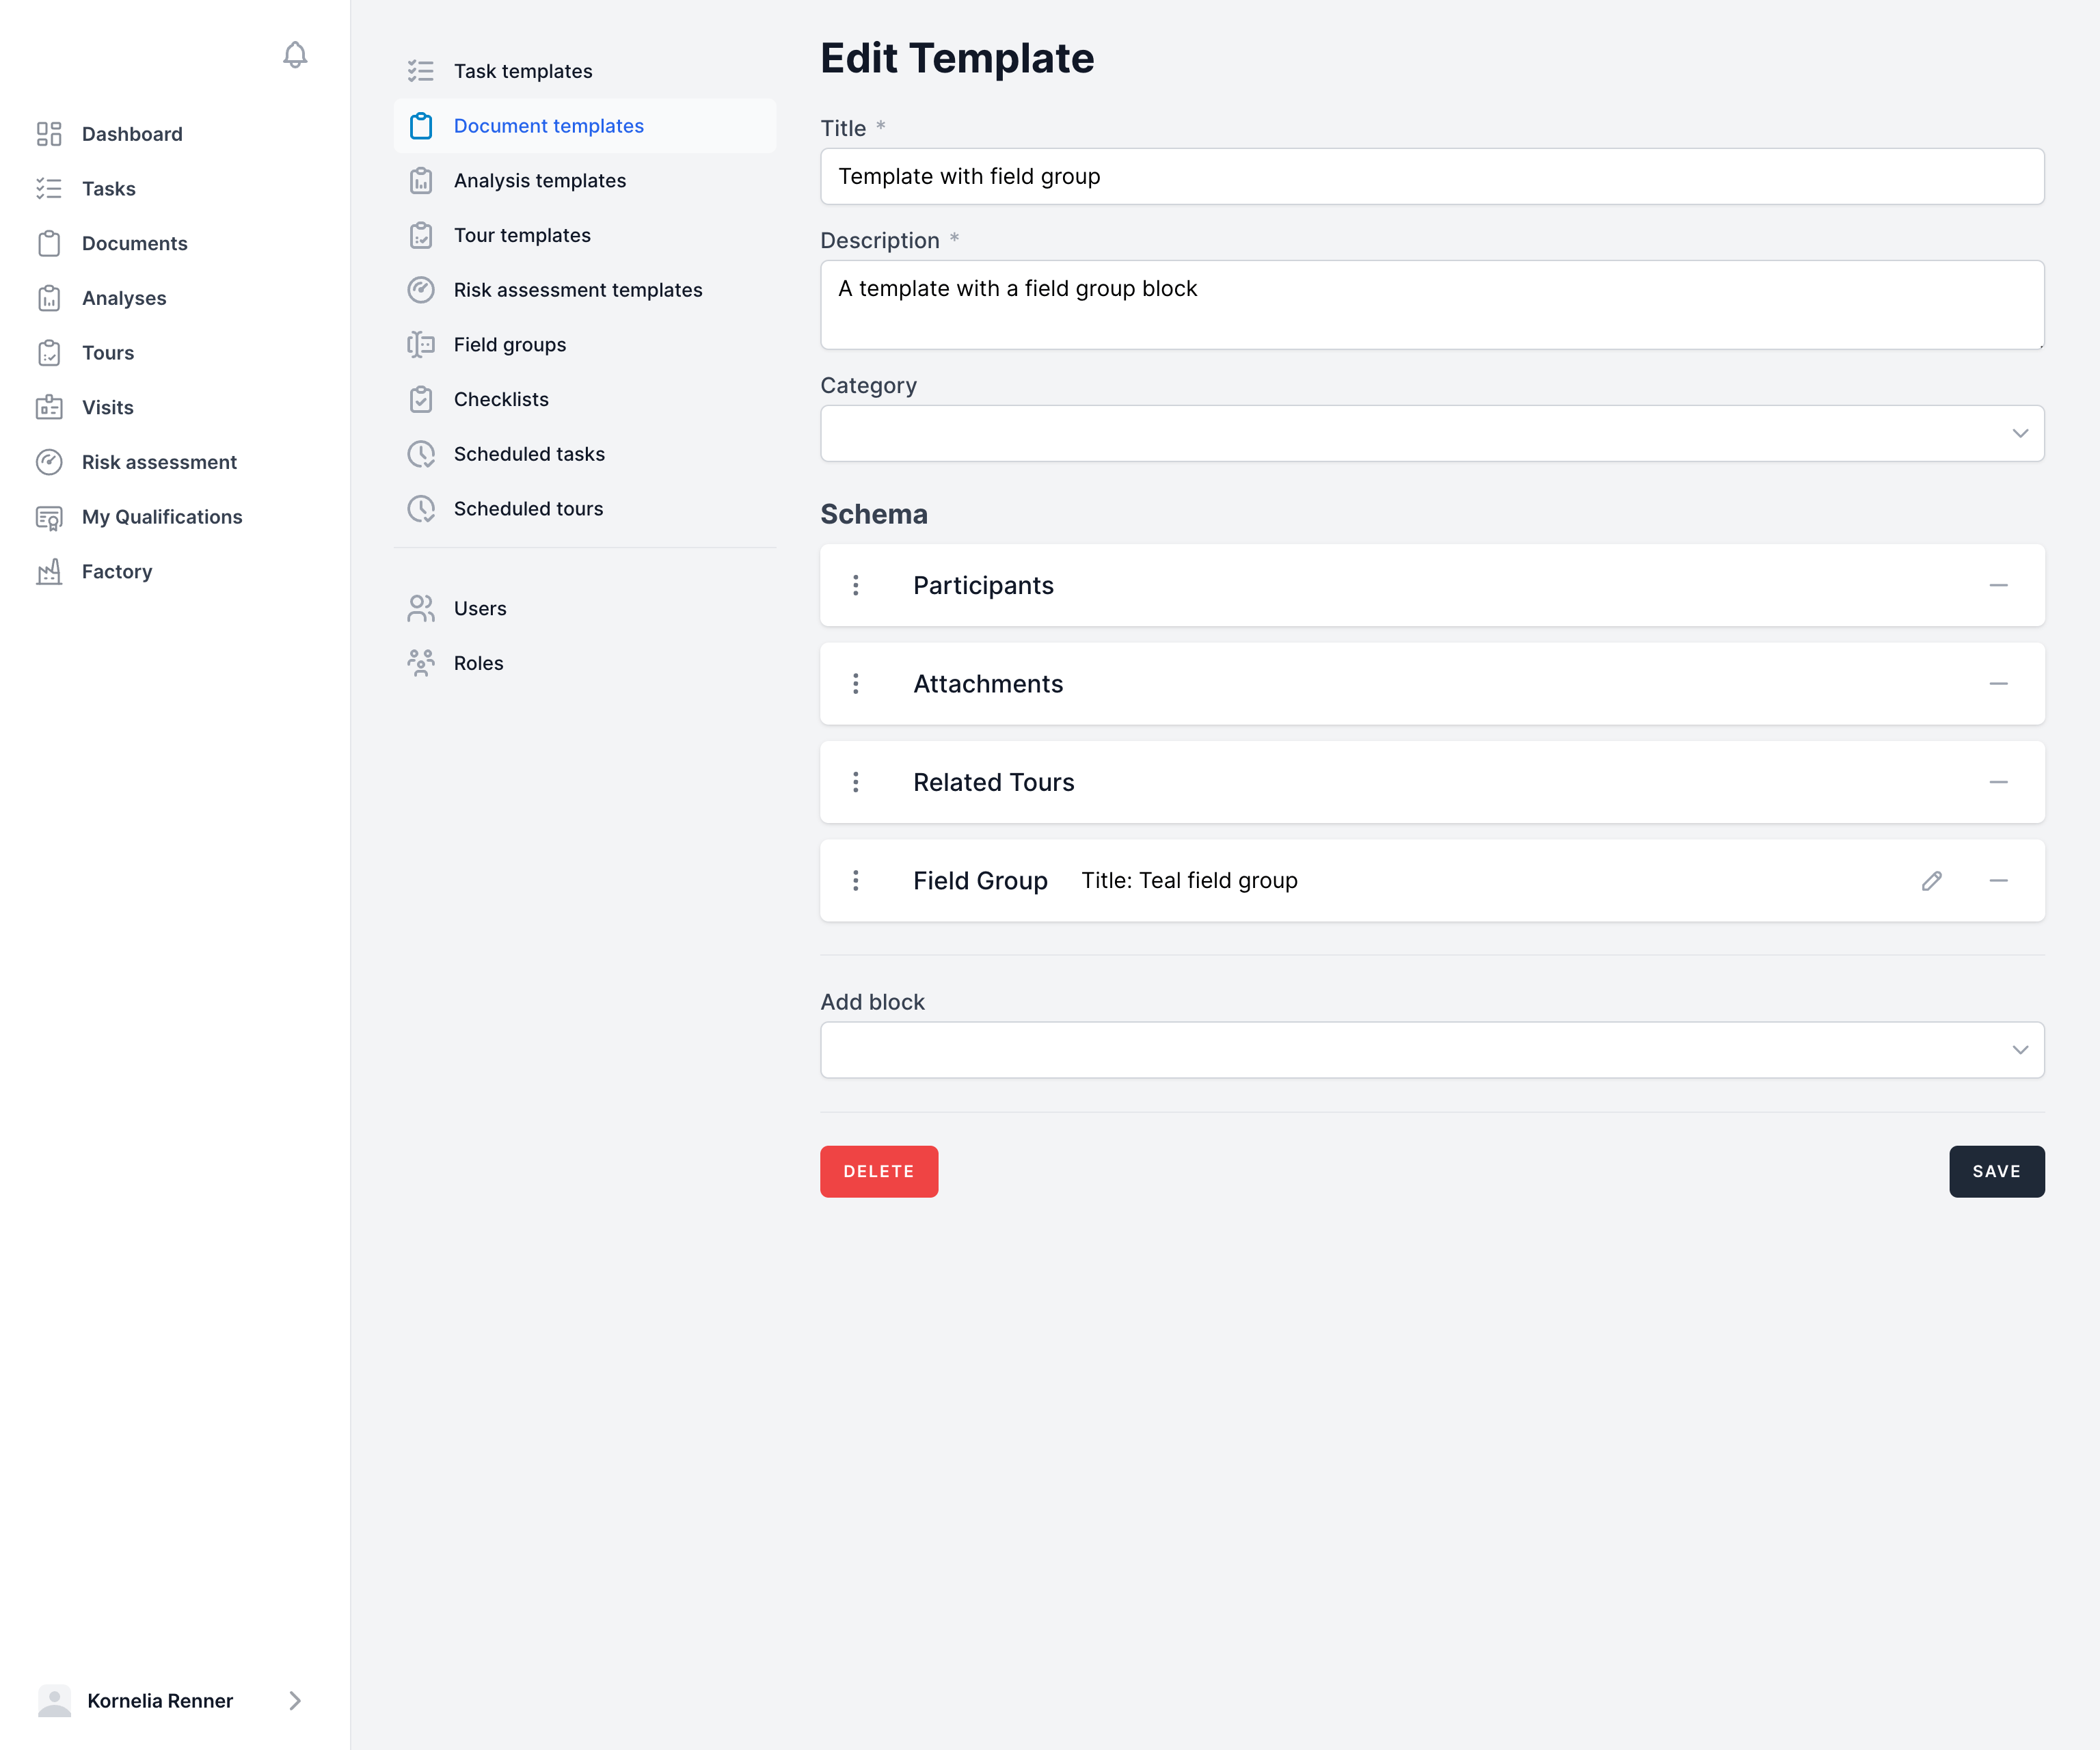Click the Visits badge icon
This screenshot has height=1750, width=2100.
coord(49,407)
